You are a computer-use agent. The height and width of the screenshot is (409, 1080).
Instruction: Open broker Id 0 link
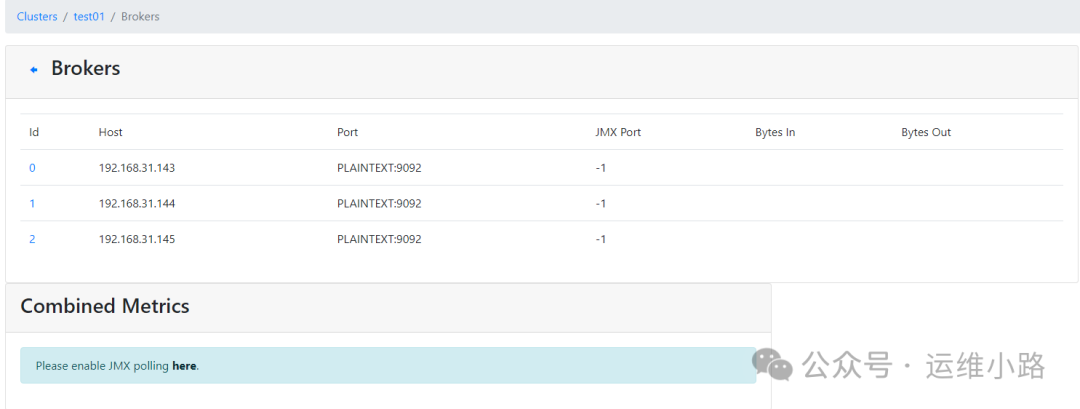pos(32,168)
